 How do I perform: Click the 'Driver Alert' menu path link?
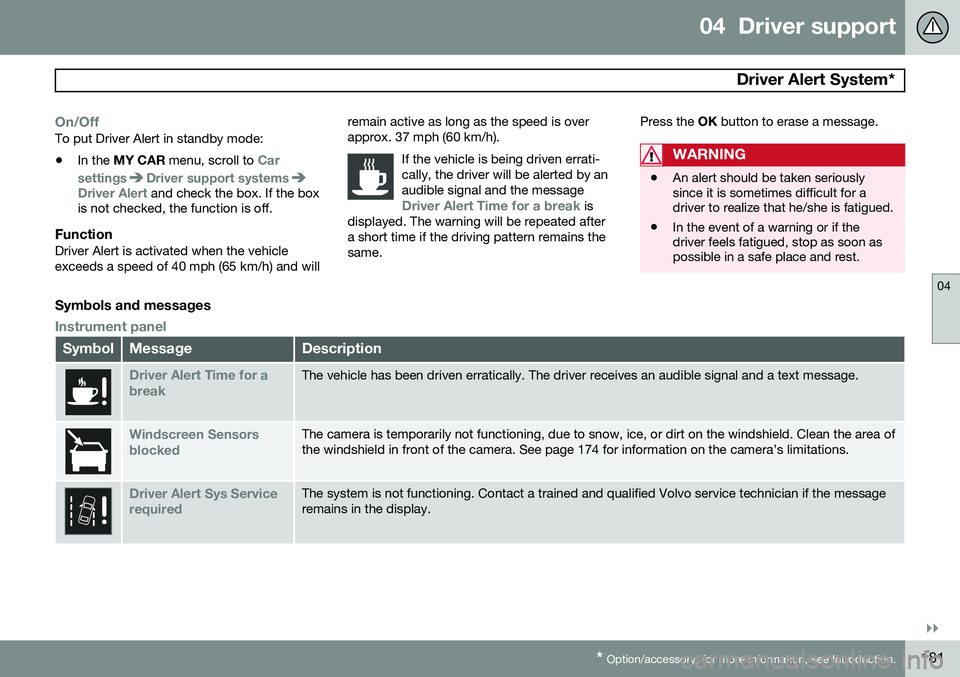tap(112, 193)
